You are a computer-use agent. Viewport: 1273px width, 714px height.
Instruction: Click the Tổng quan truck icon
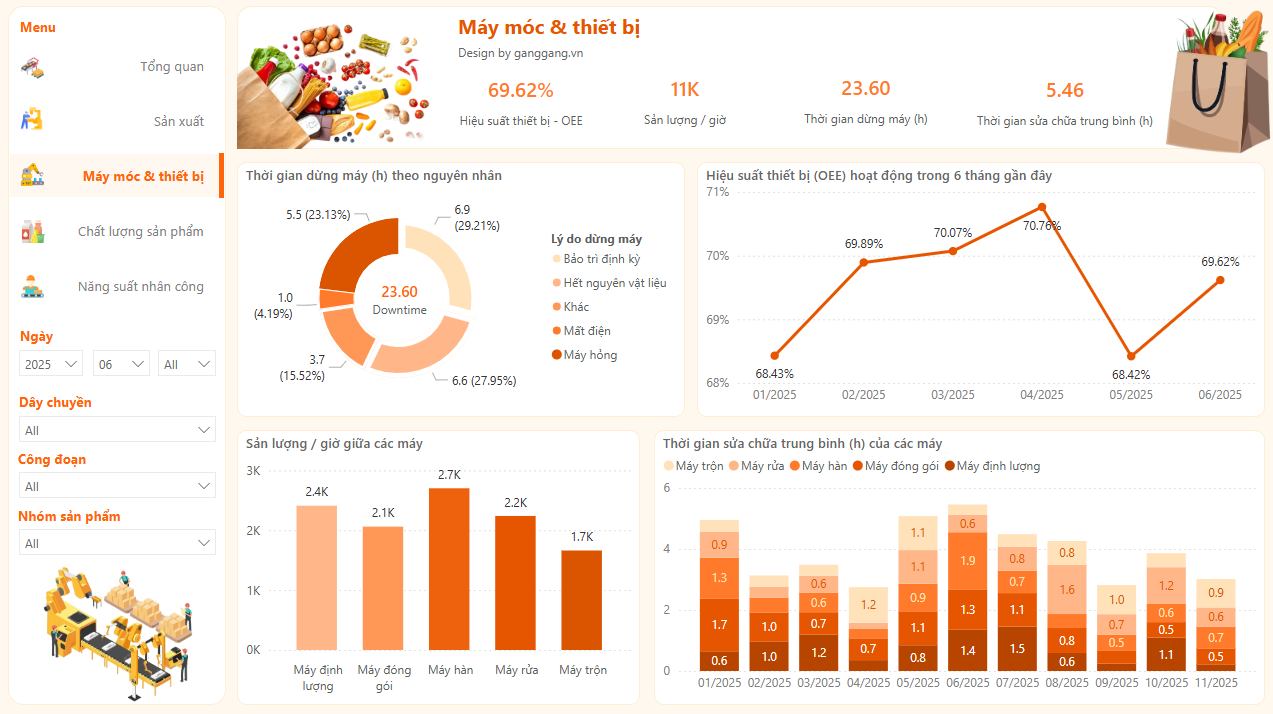[32, 67]
